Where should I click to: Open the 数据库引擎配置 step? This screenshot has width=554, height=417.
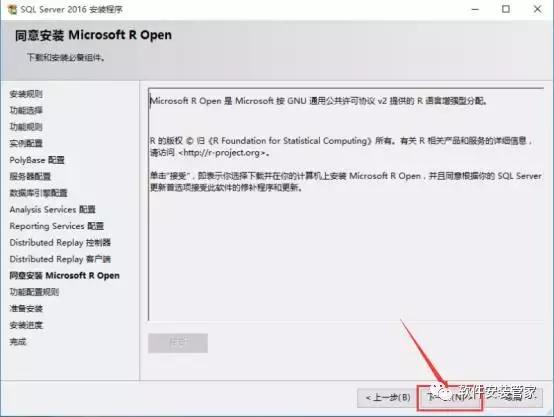[38, 193]
